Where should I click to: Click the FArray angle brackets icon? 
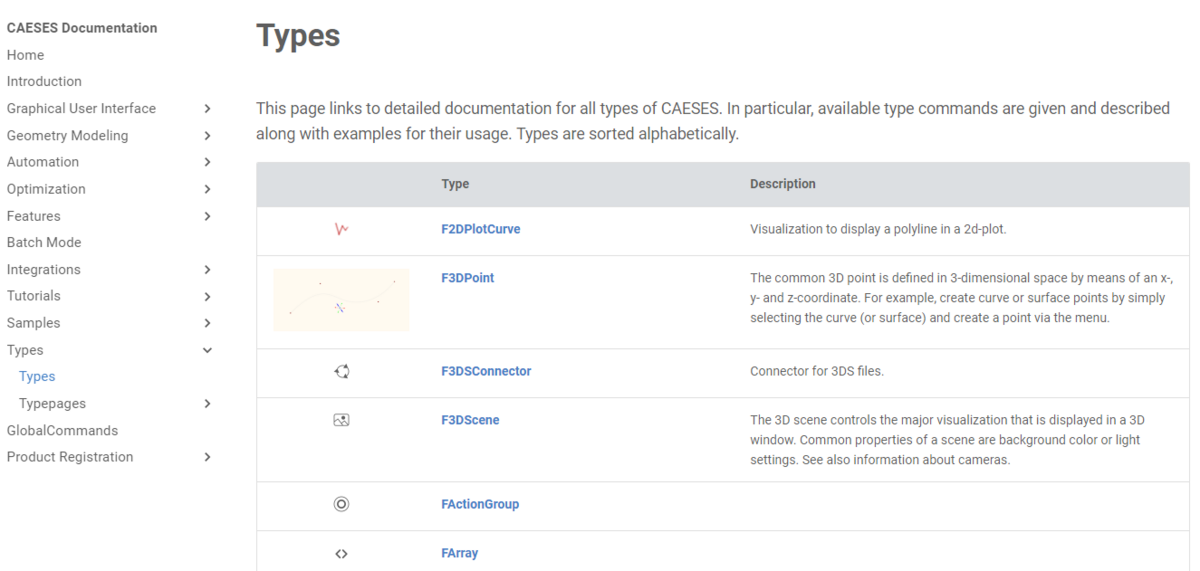point(341,553)
